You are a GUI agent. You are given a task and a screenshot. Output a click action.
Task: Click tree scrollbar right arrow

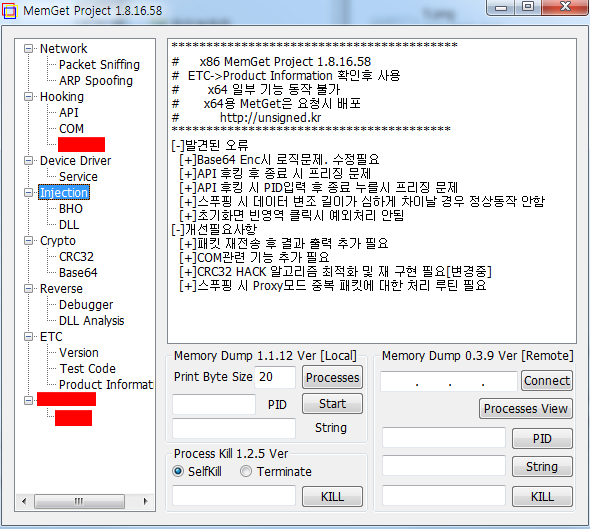[x=146, y=501]
